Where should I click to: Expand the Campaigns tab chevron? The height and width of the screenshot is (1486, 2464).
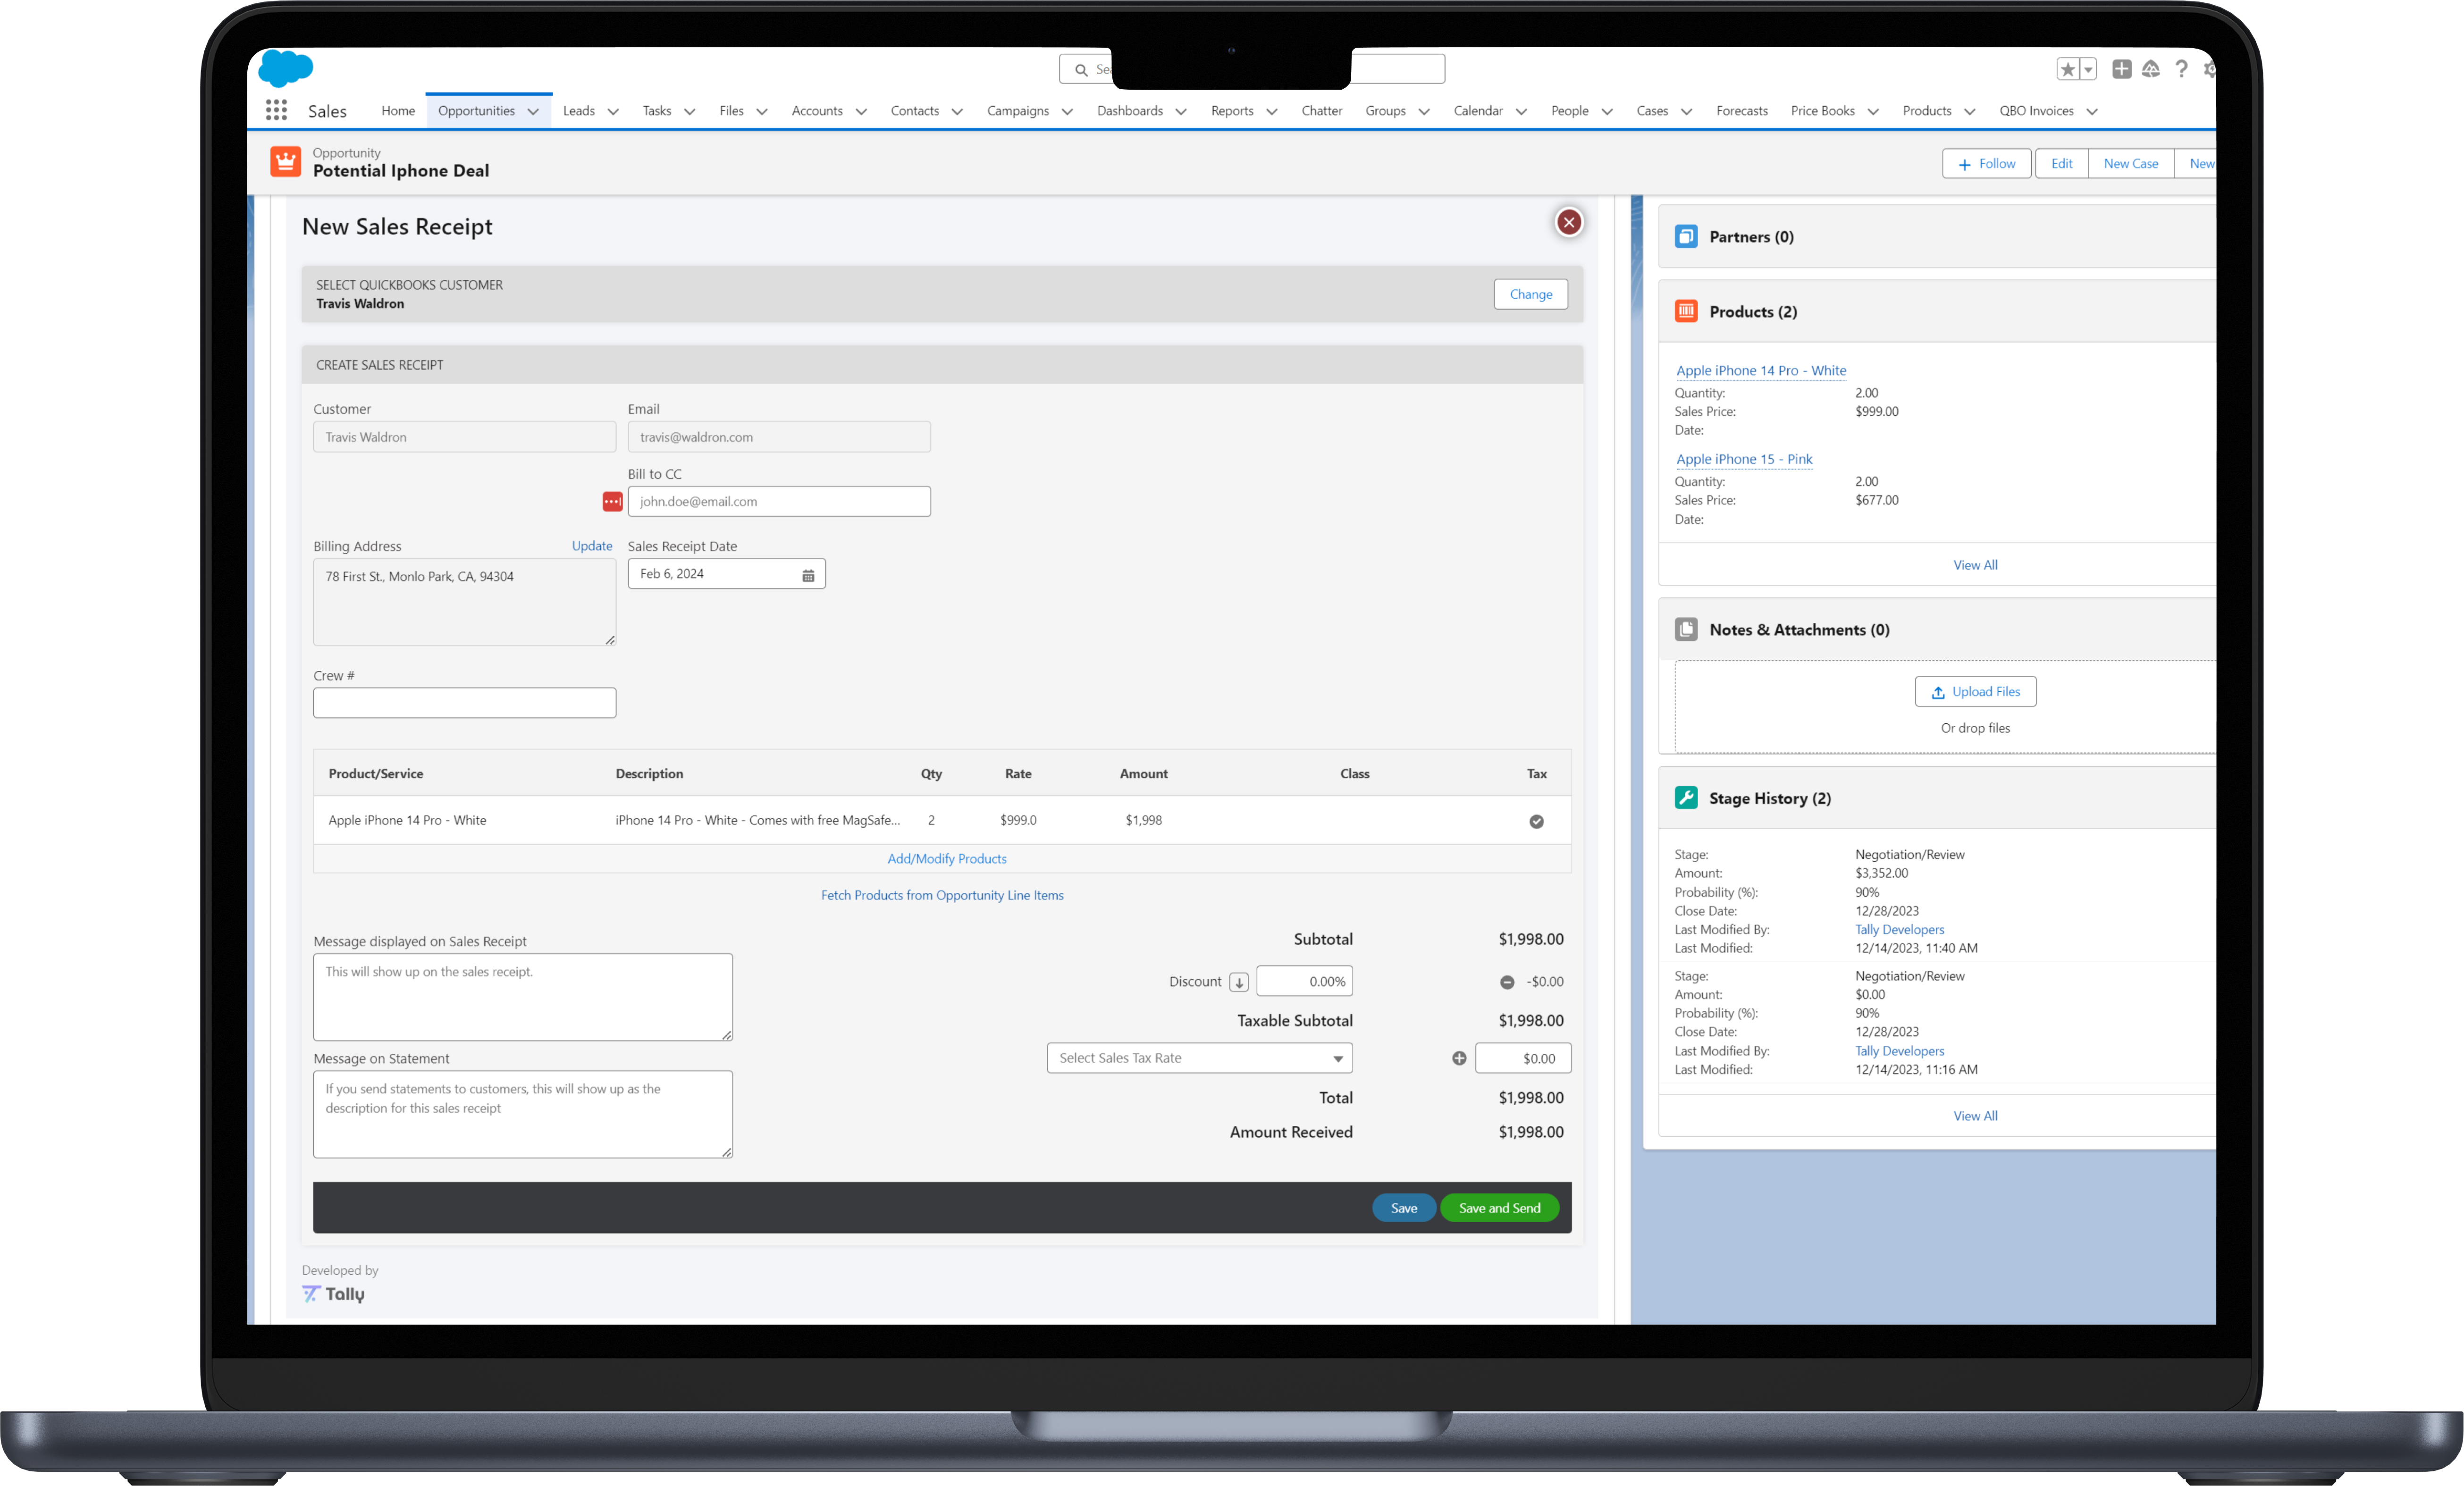1067,111
